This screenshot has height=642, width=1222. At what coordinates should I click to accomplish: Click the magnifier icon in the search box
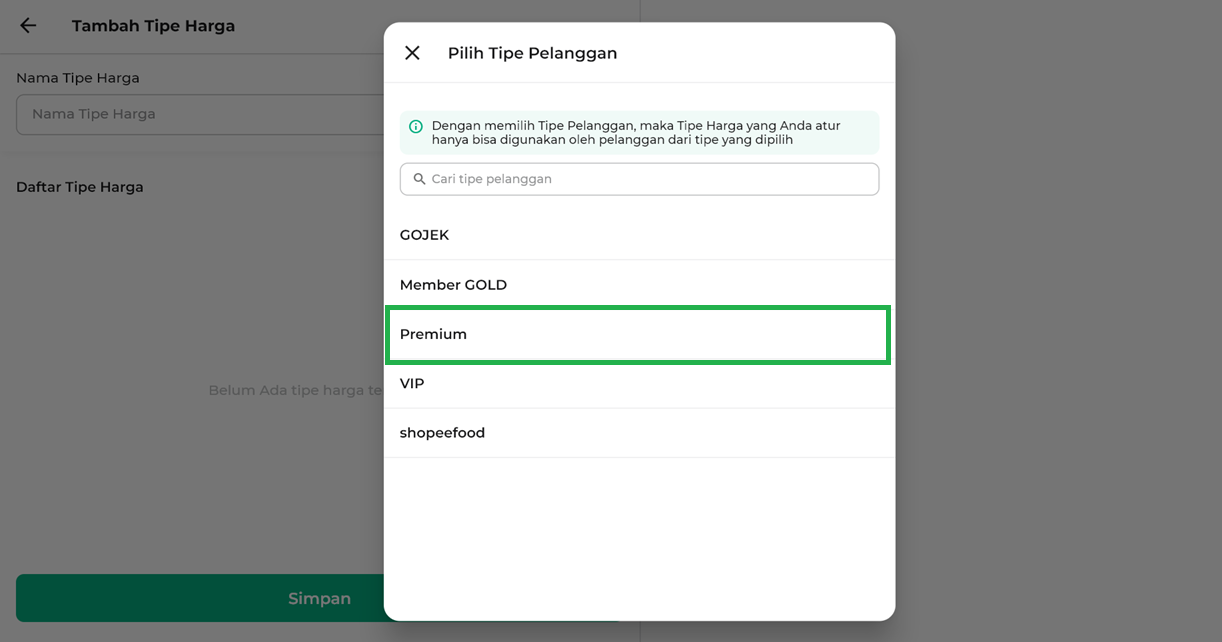419,179
